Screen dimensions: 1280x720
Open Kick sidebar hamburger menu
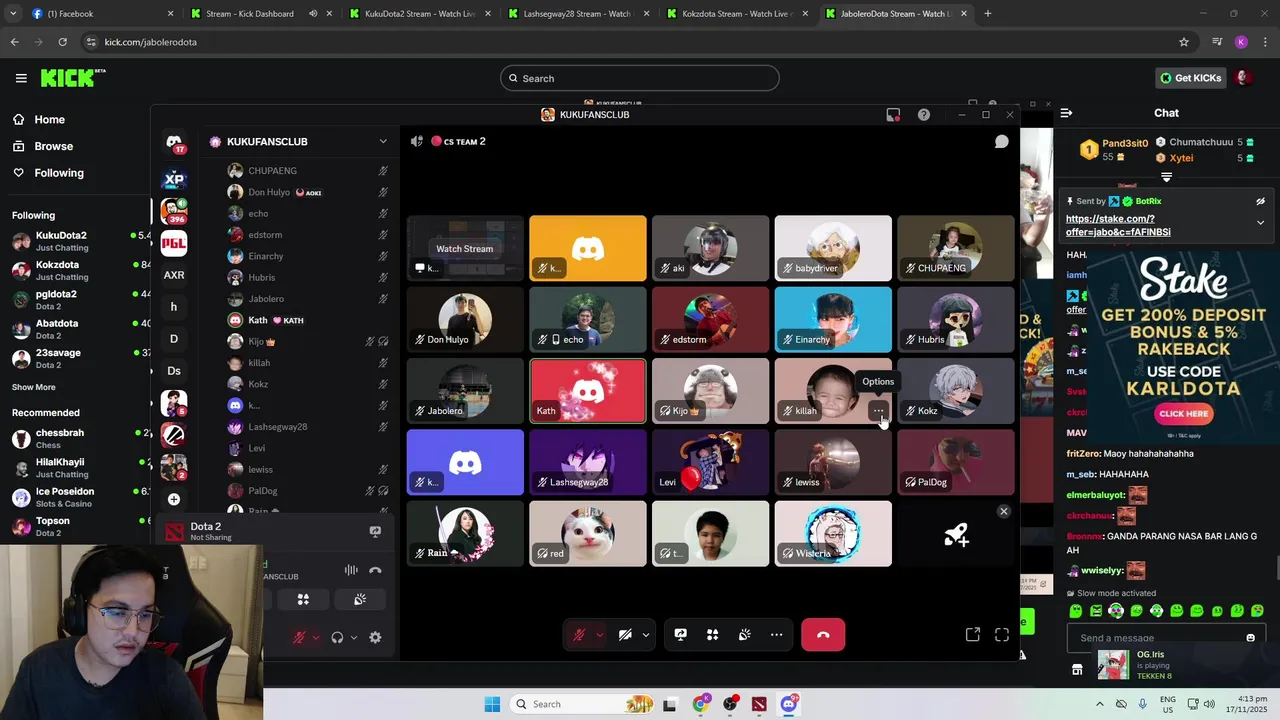pyautogui.click(x=21, y=78)
